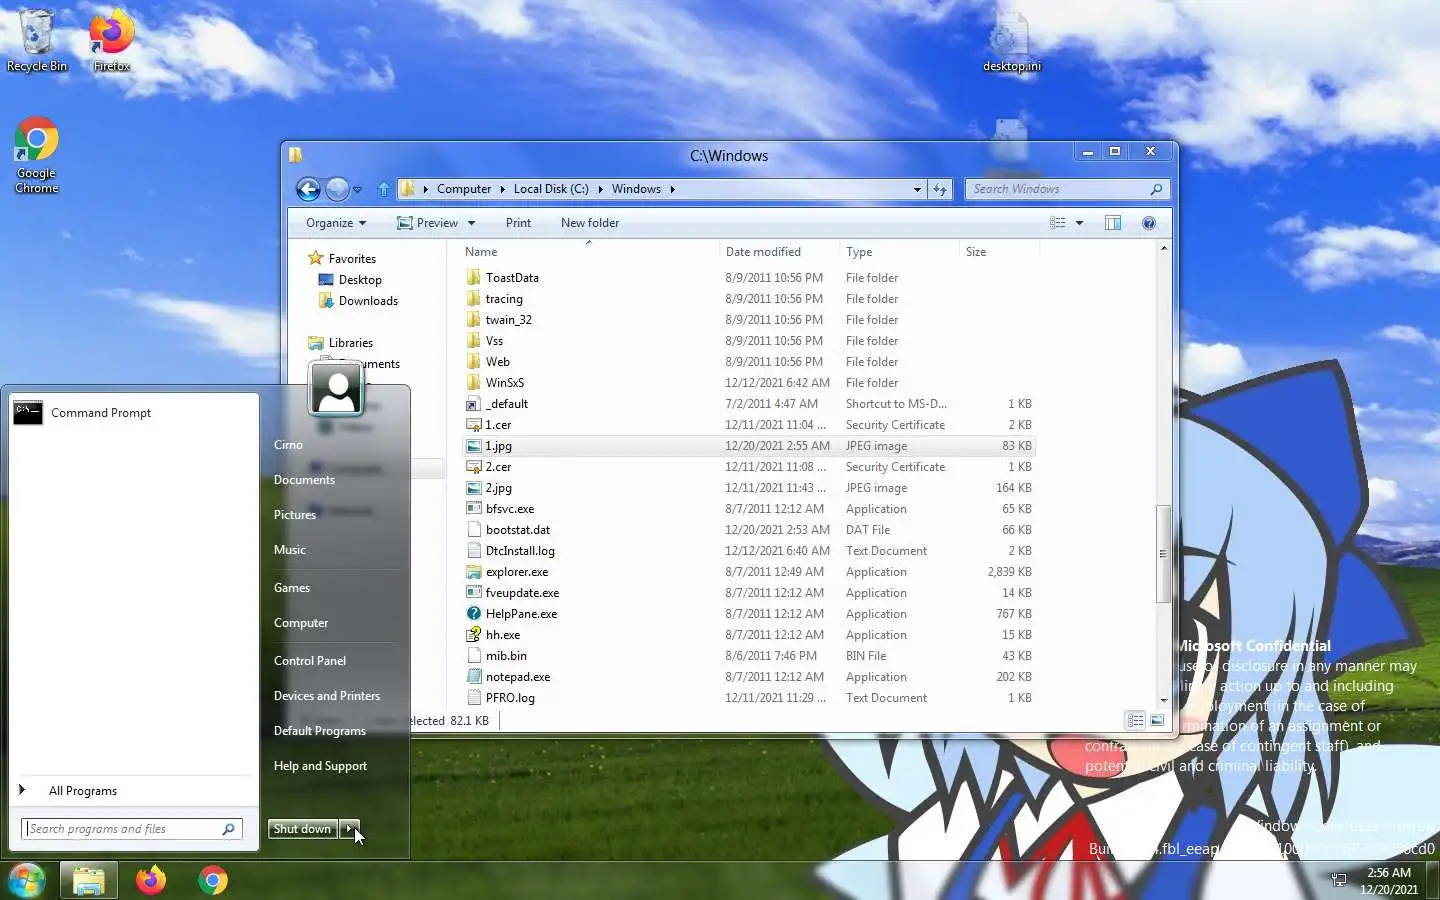Open Chrome from the taskbar
The width and height of the screenshot is (1440, 900).
tap(212, 880)
